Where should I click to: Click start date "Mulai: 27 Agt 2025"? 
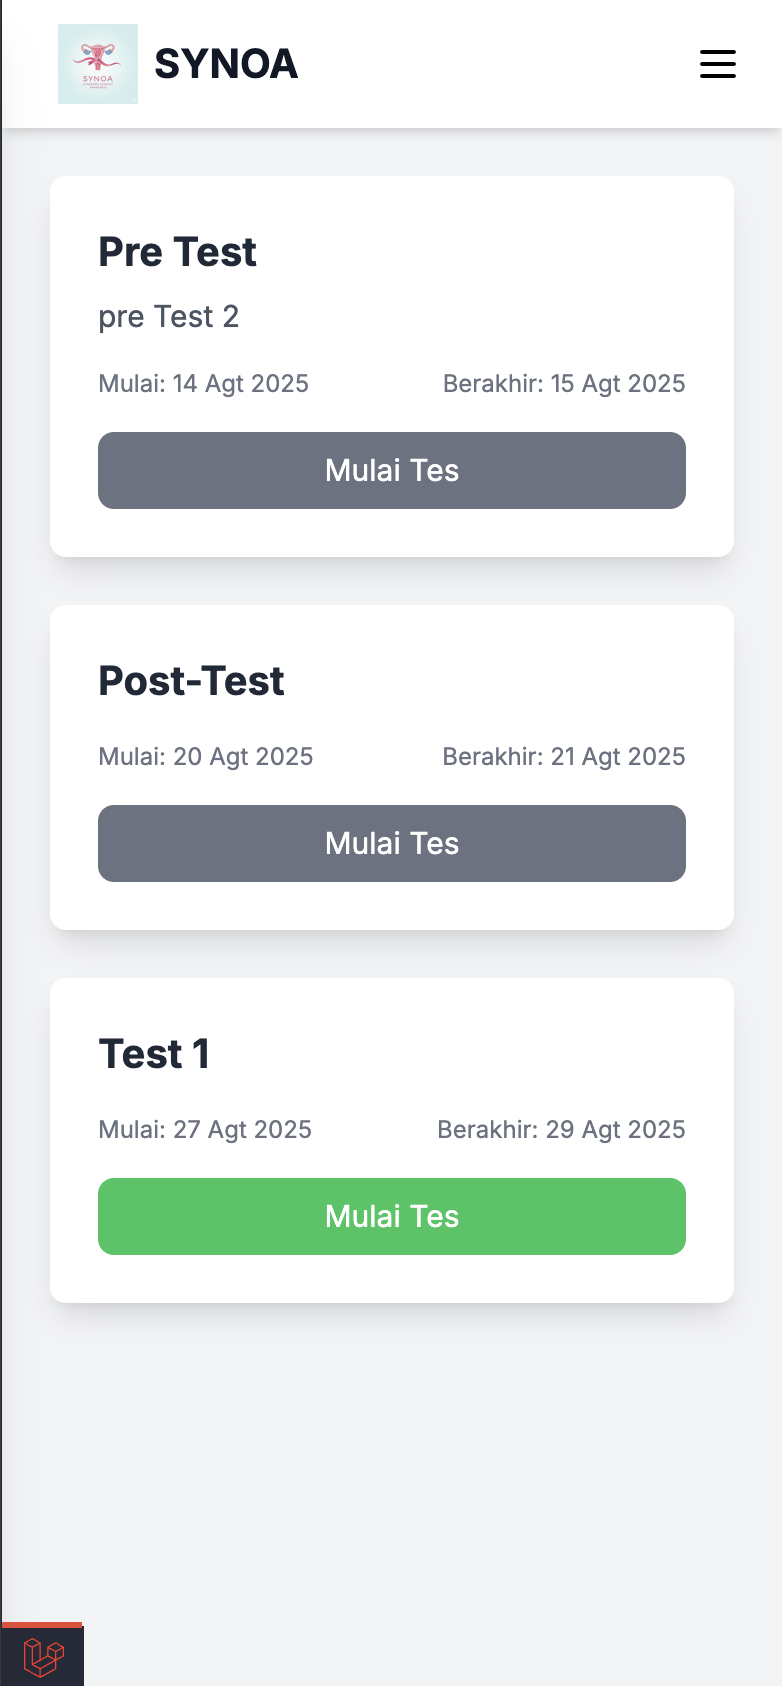coord(205,1130)
